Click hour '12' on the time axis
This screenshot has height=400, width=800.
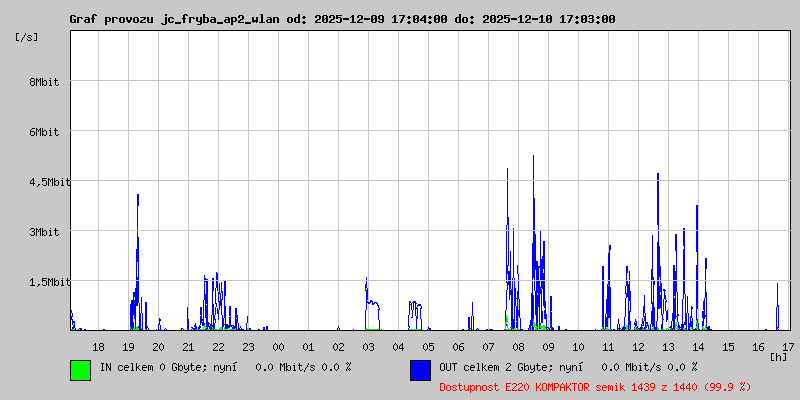click(x=638, y=347)
